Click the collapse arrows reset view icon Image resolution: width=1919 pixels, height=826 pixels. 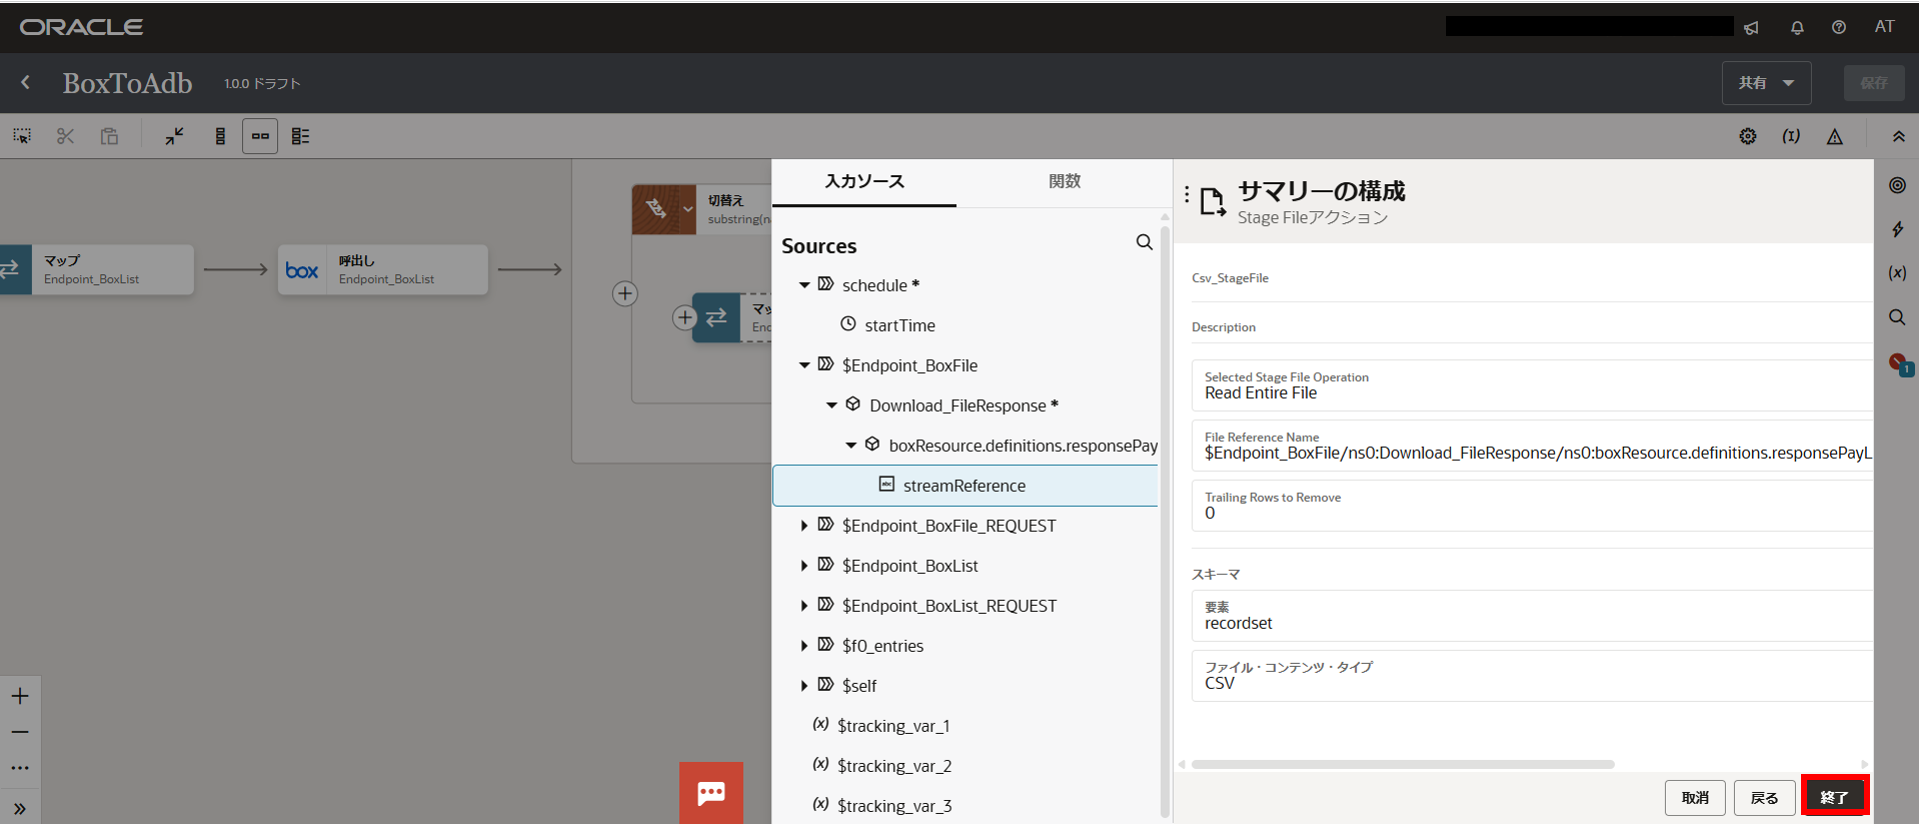pyautogui.click(x=174, y=136)
